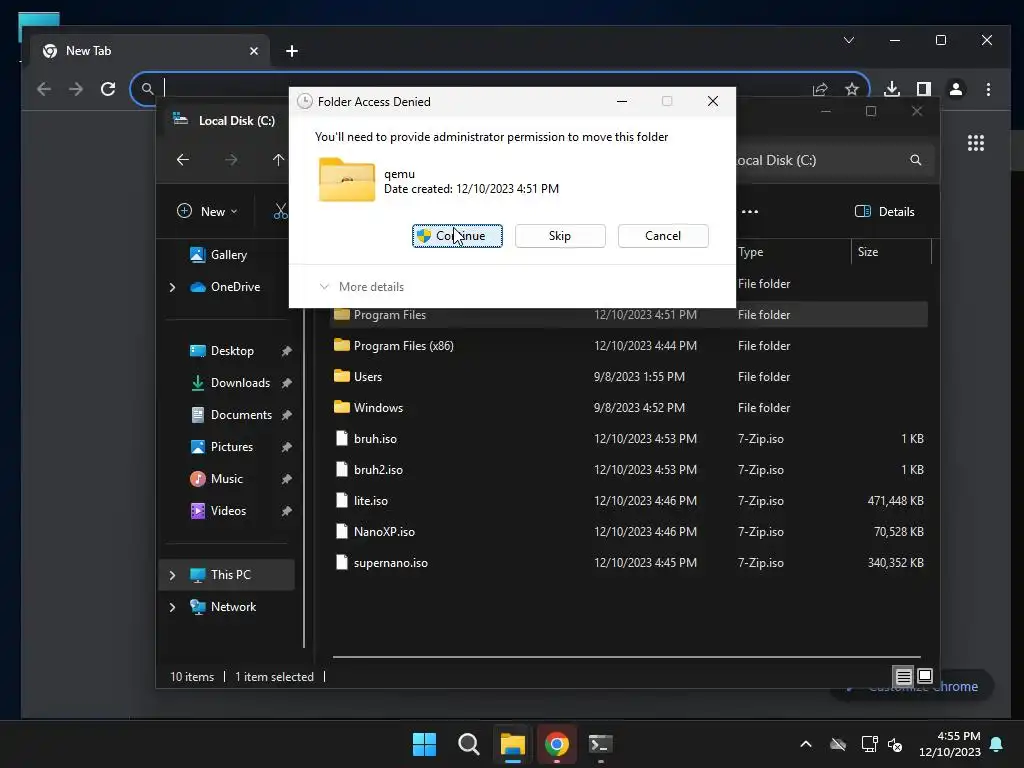Click the pin icon beside Downloads
The width and height of the screenshot is (1024, 768).
(x=286, y=383)
